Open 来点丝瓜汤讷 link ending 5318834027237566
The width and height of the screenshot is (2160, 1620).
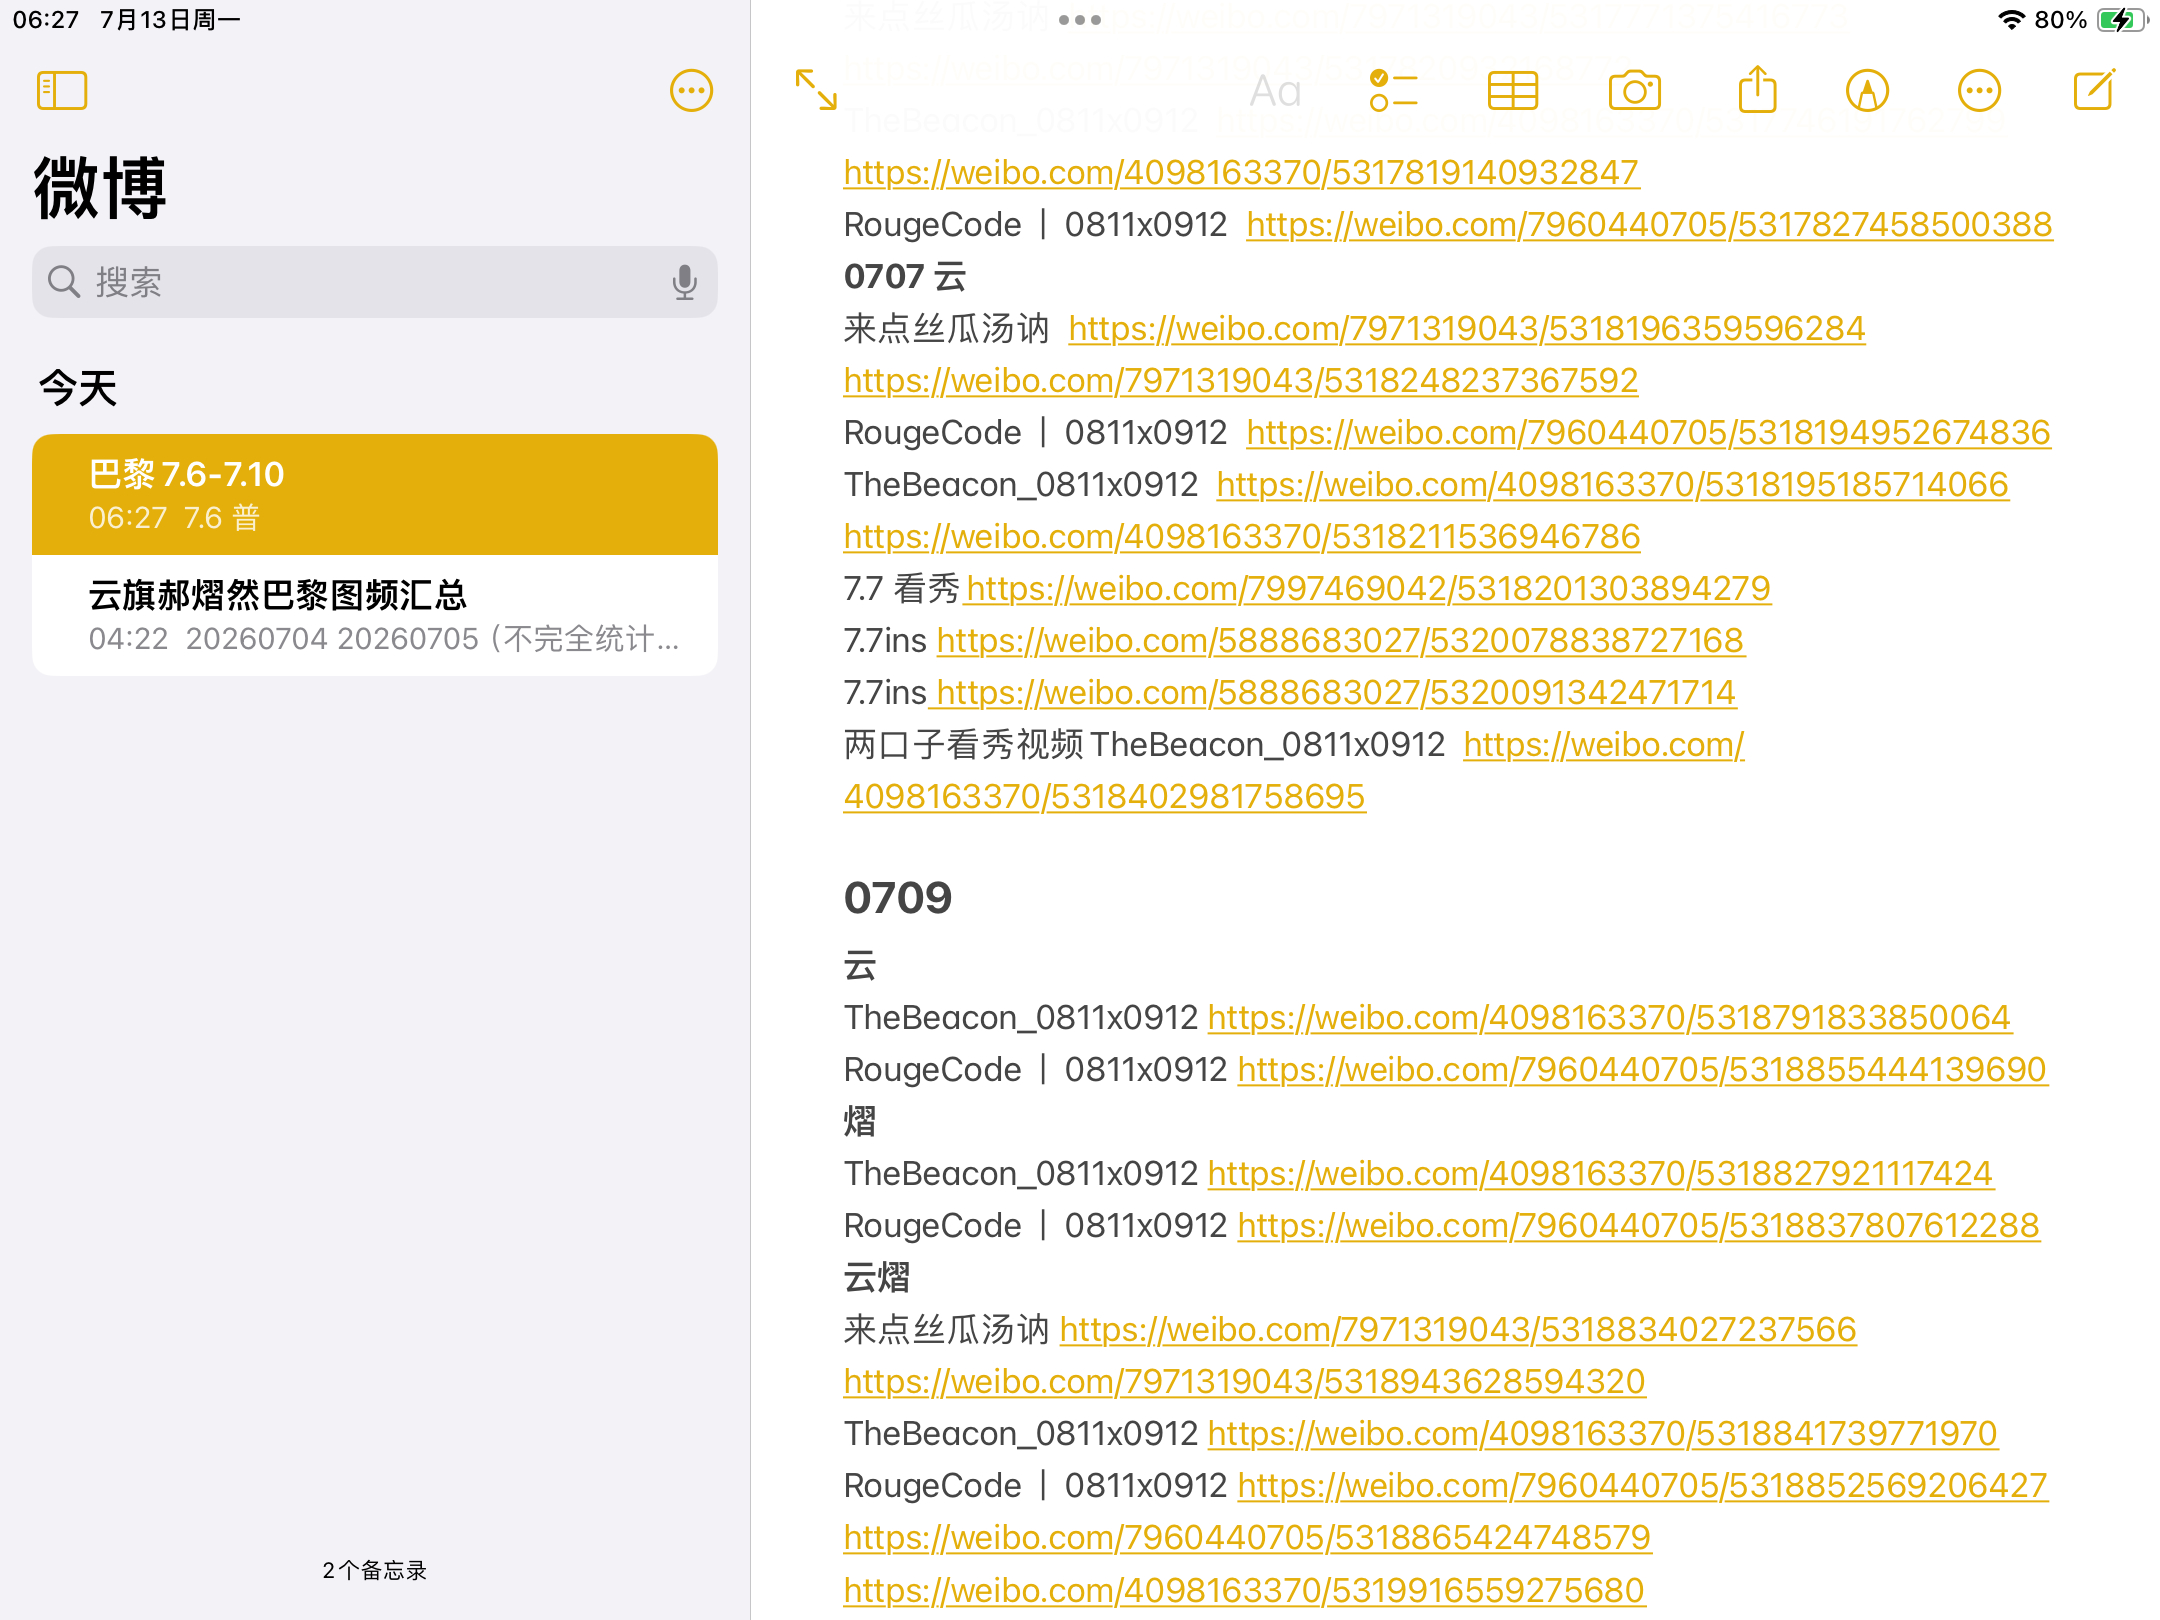[1458, 1330]
